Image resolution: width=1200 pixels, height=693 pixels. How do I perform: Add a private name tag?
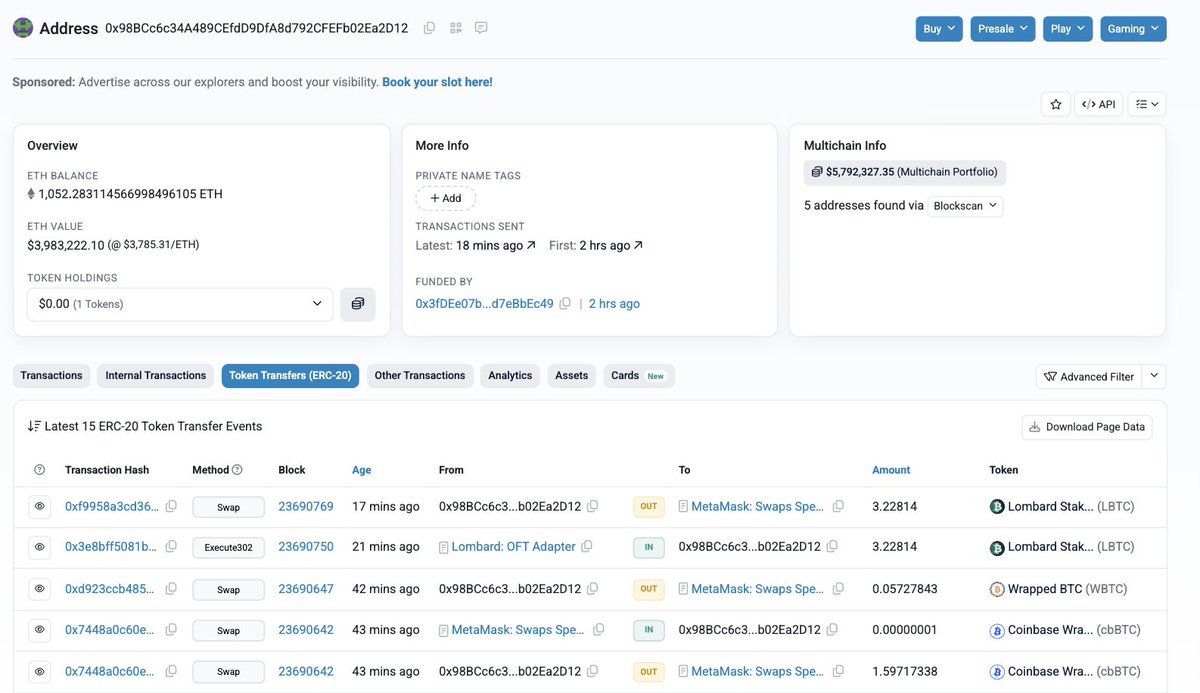click(x=445, y=198)
